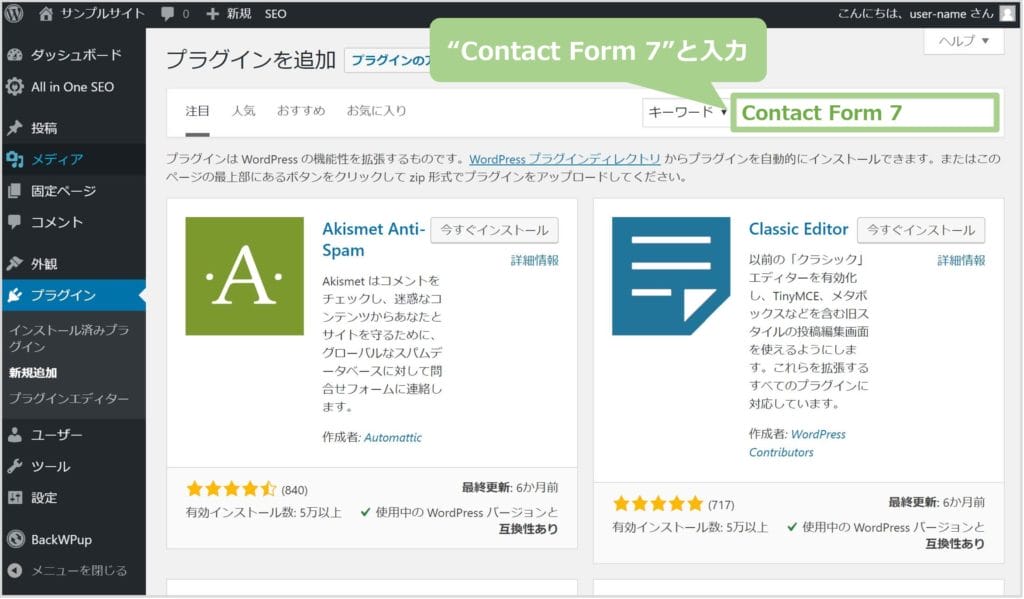The width and height of the screenshot is (1024, 599).
Task: Open All in One SEO menu item
Action: pos(72,86)
